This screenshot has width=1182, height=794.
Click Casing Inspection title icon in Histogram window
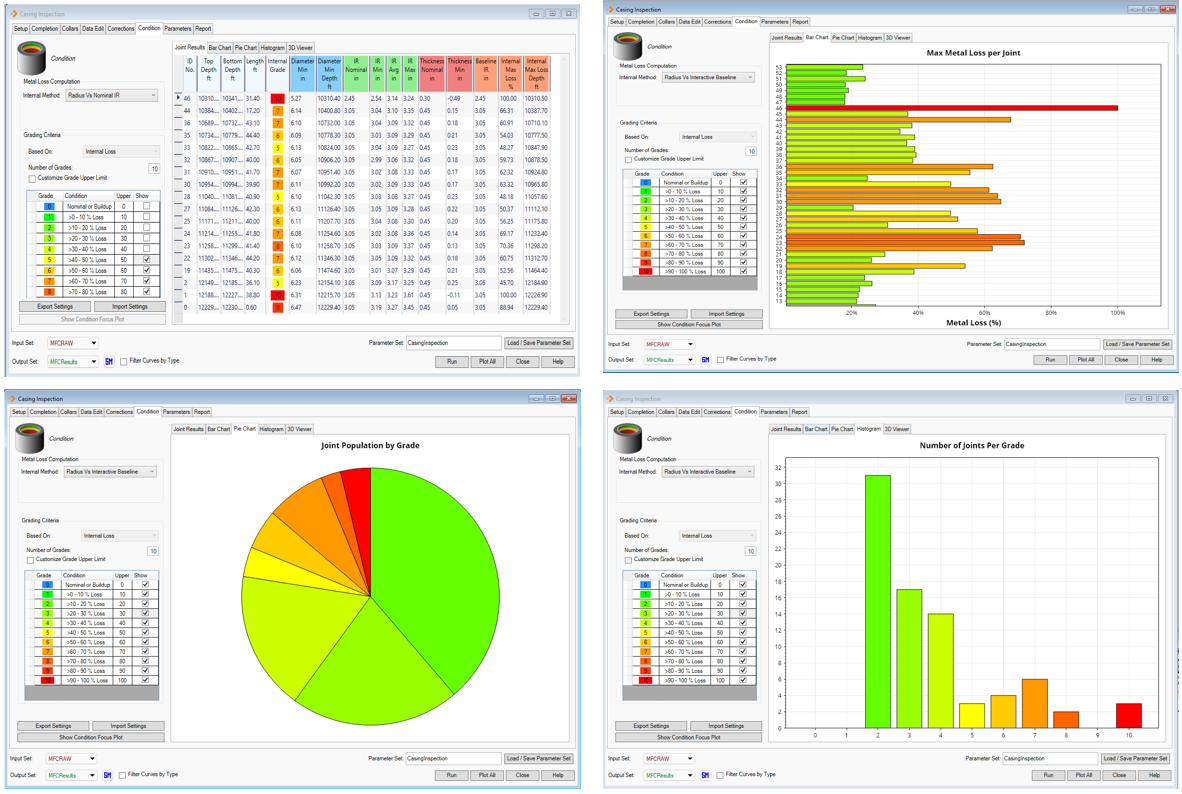611,399
